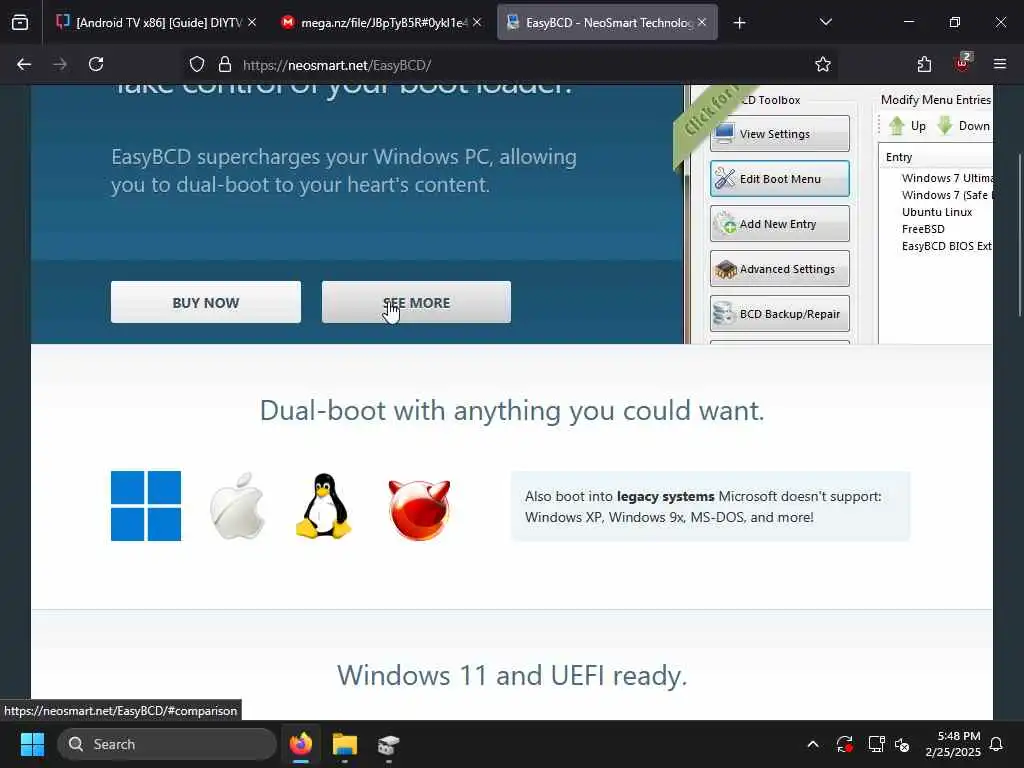Image resolution: width=1024 pixels, height=768 pixels.
Task: Click the Apple logo image
Action: pyautogui.click(x=237, y=506)
